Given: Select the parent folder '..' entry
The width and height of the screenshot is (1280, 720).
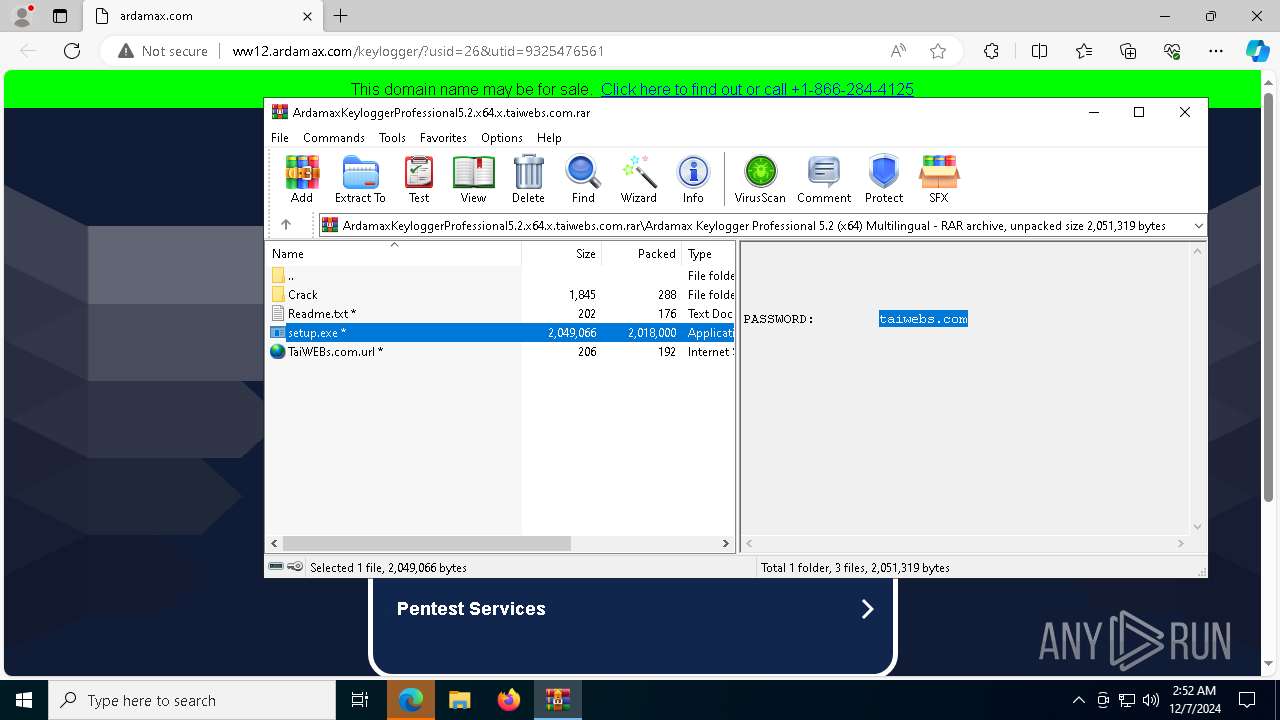Looking at the screenshot, I should tap(502, 276).
